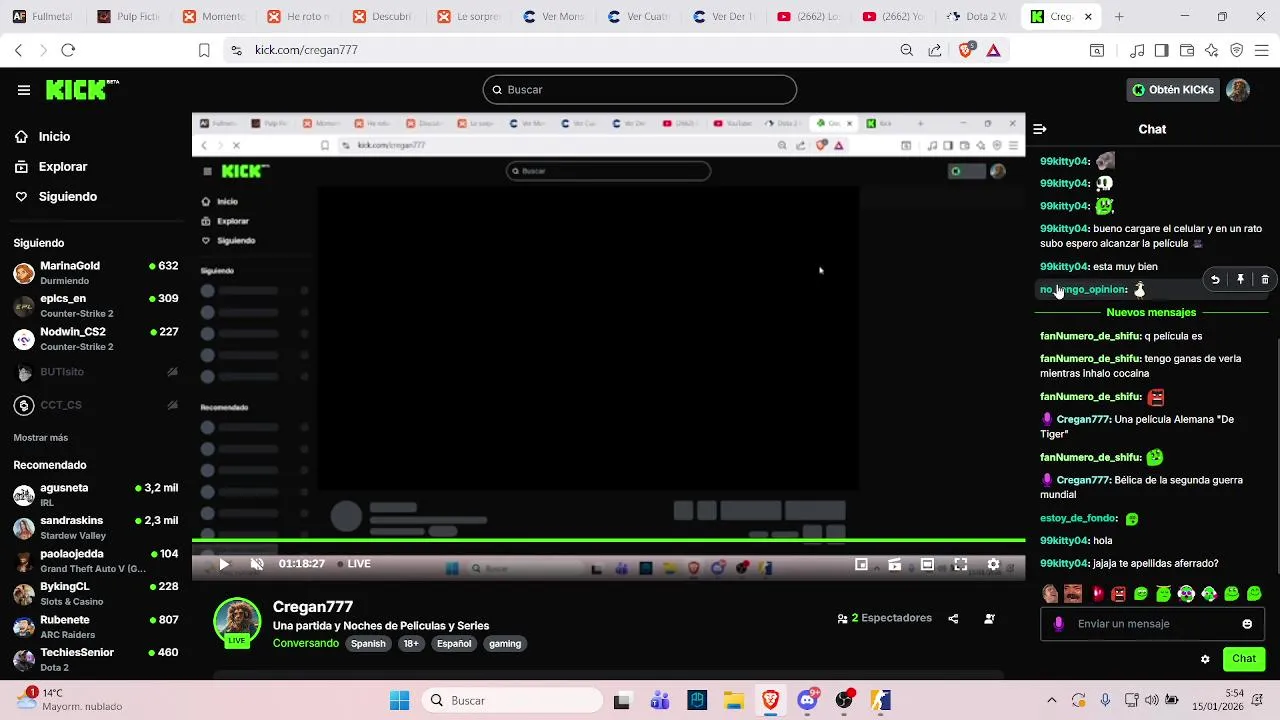
Task: Switch to Dota 2 browser tab
Action: (x=979, y=17)
